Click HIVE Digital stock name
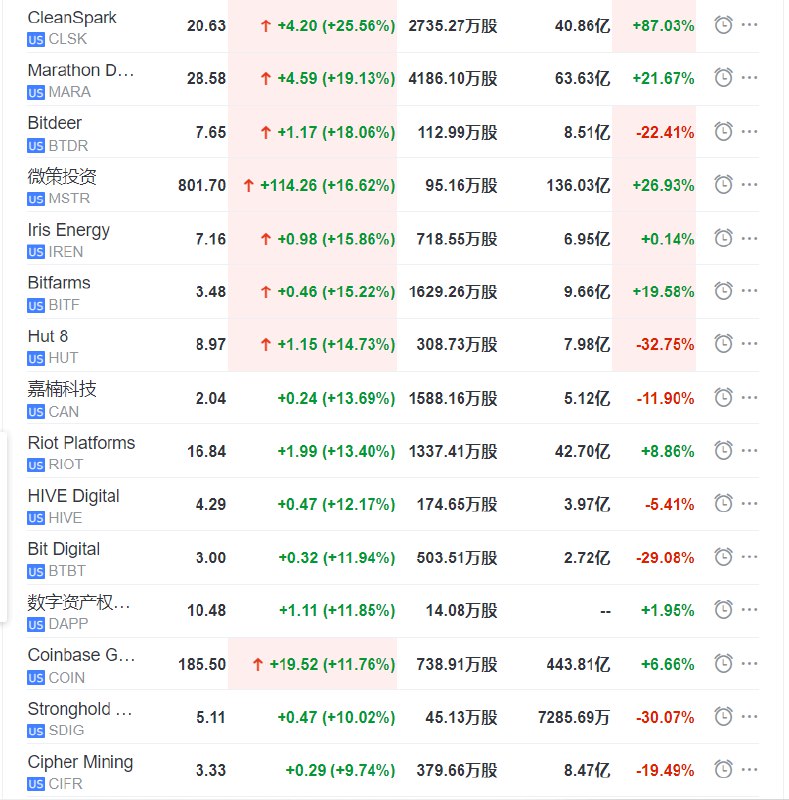 pos(73,496)
